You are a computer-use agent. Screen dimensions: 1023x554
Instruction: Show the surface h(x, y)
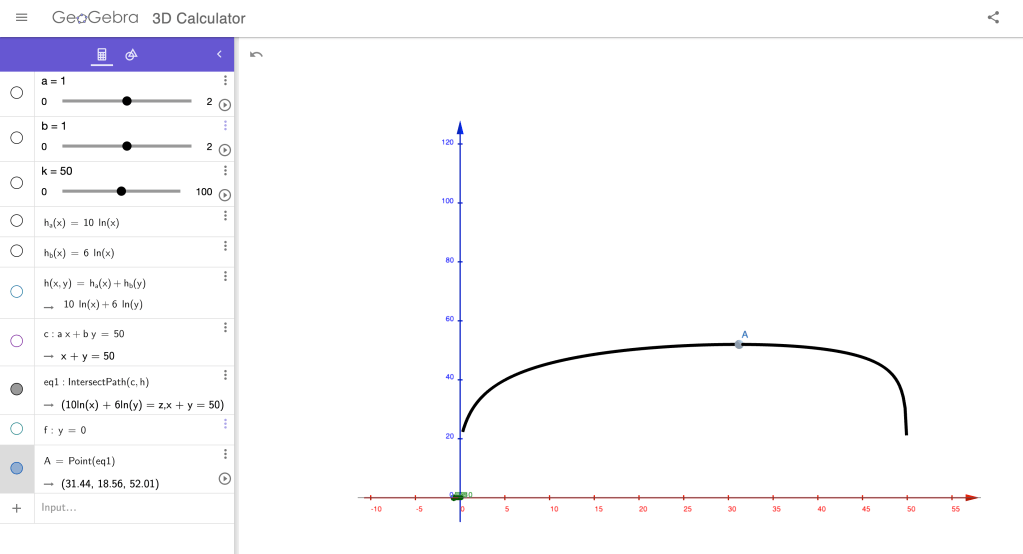[16, 292]
